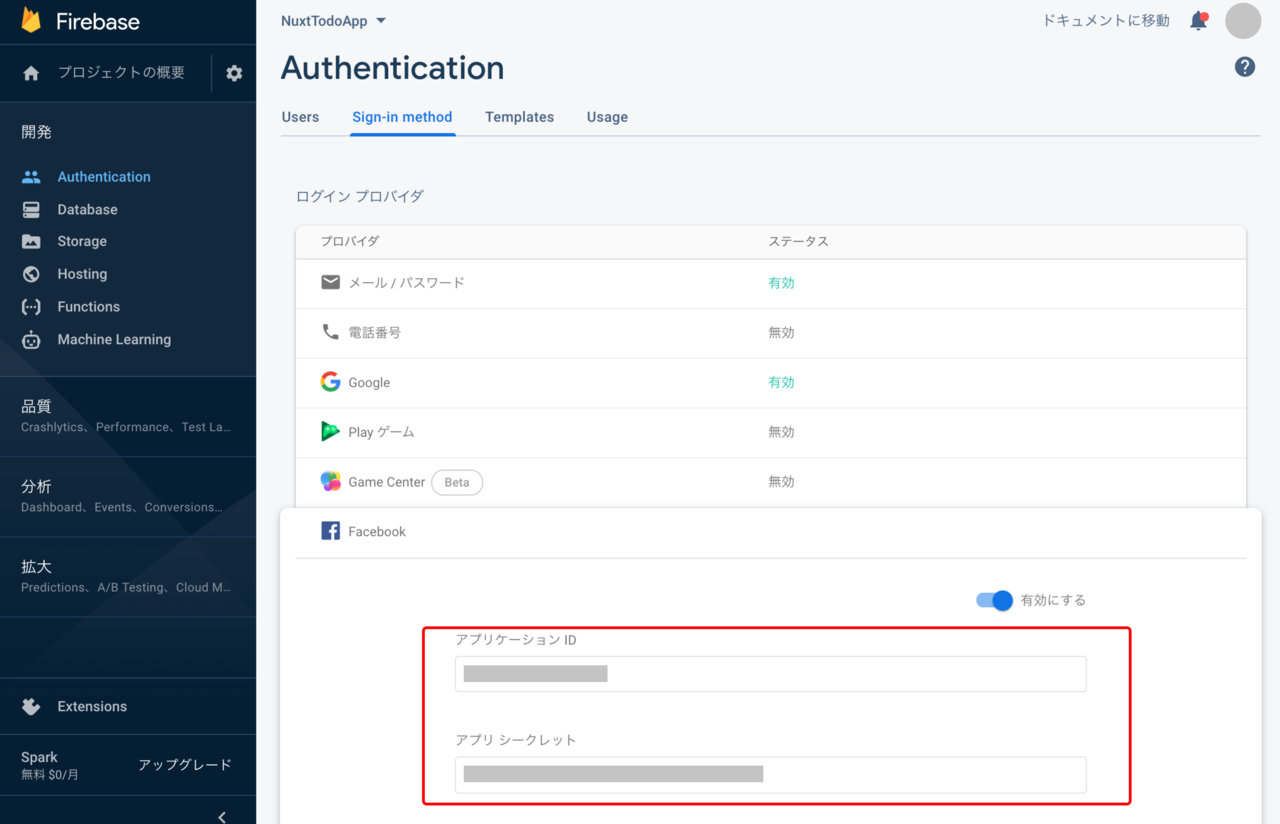The height and width of the screenshot is (824, 1280).
Task: Click the Facebook panel header
Action: pyautogui.click(x=770, y=532)
